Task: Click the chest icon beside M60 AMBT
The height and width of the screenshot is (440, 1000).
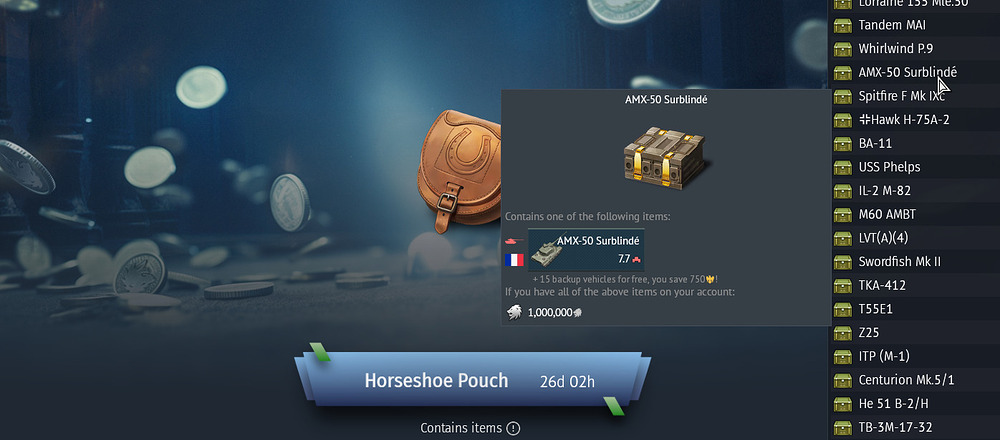Action: (x=843, y=214)
